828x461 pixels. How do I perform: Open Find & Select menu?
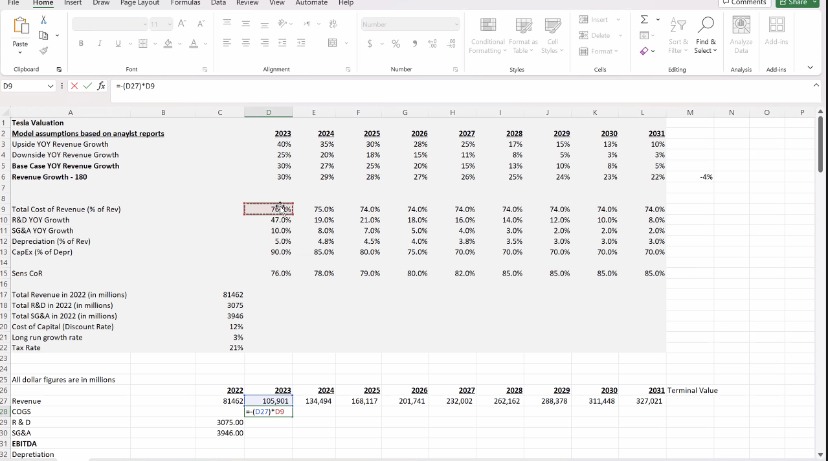click(x=705, y=35)
